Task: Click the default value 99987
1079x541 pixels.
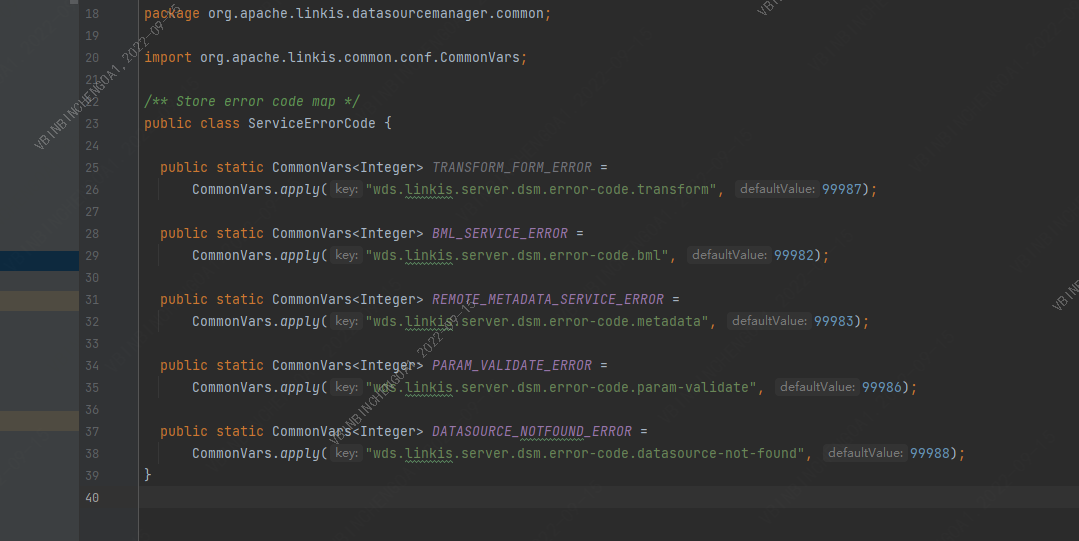Action: [842, 189]
